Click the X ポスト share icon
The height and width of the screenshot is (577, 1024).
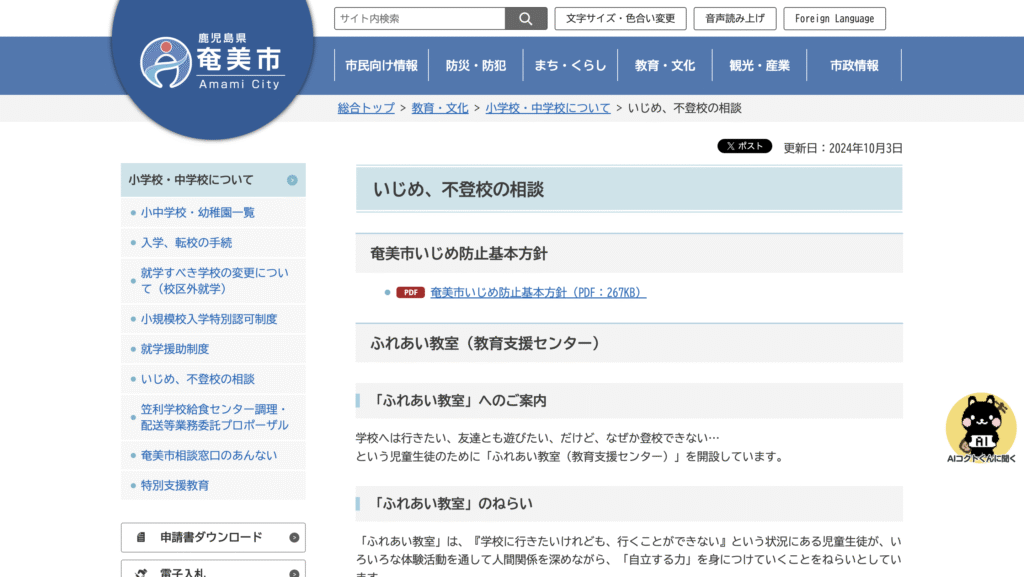pyautogui.click(x=744, y=145)
